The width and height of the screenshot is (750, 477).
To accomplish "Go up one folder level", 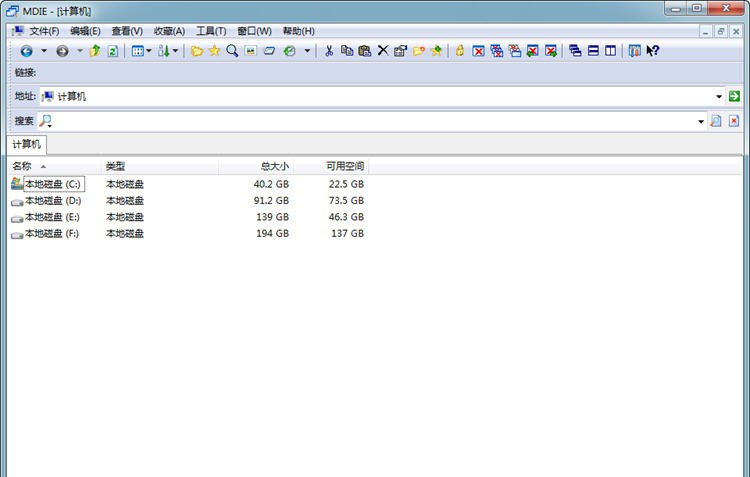I will (x=95, y=51).
